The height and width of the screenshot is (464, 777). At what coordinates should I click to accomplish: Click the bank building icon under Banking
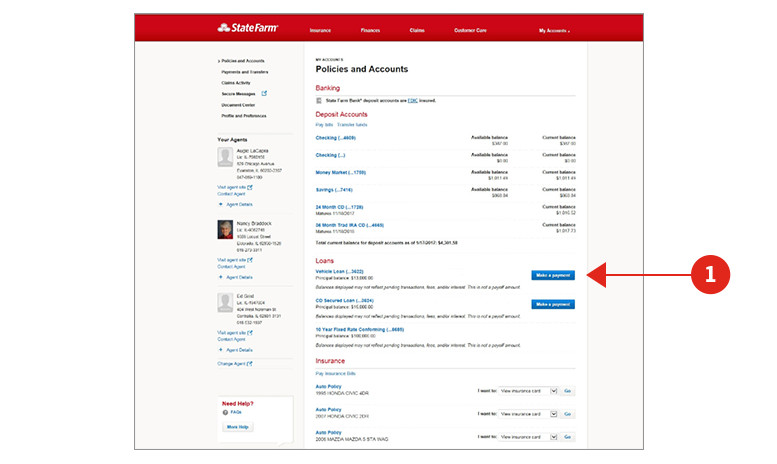pos(319,101)
